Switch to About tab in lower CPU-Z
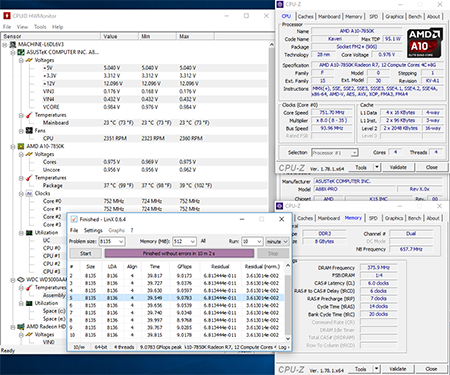This screenshot has height=375, width=450. click(x=433, y=218)
